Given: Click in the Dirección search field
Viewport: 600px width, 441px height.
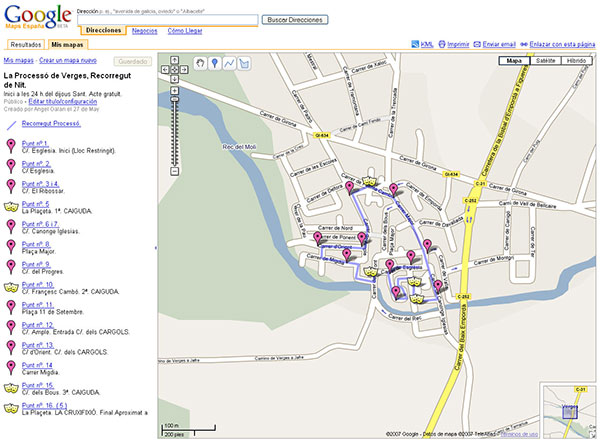Looking at the screenshot, I should pyautogui.click(x=168, y=20).
